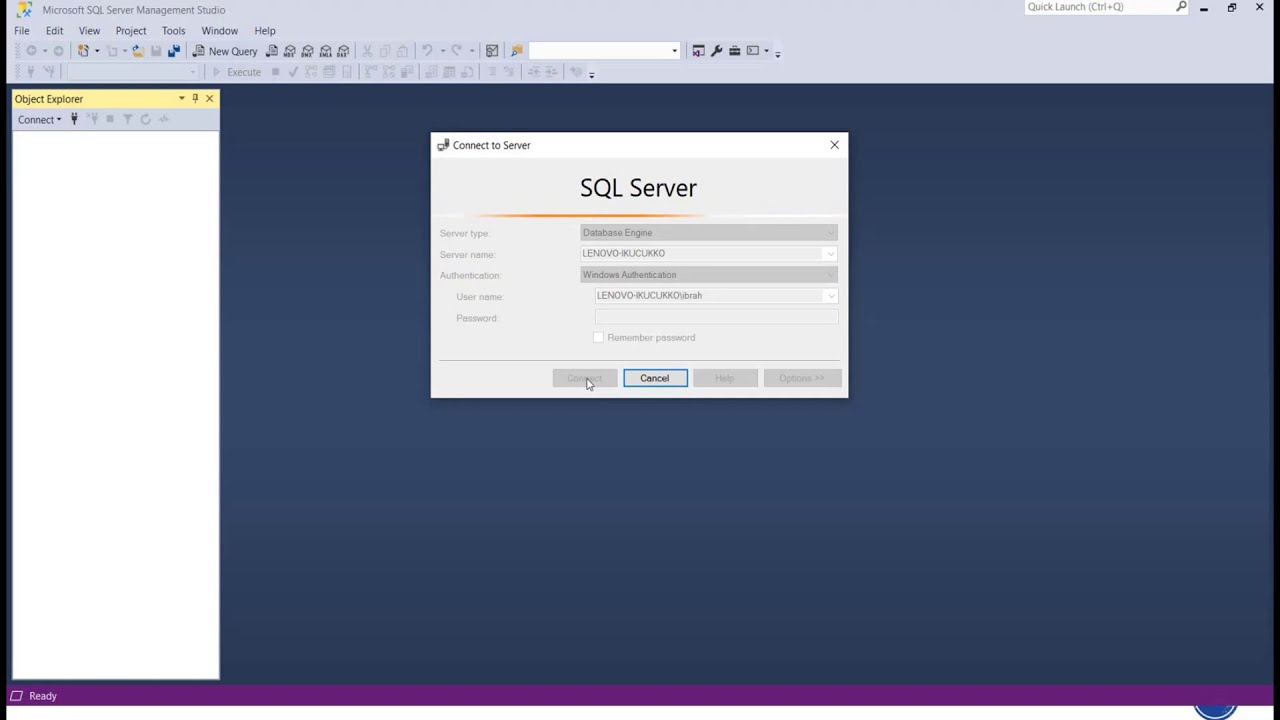Click the MDX query icon
The width and height of the screenshot is (1280, 720).
289,51
